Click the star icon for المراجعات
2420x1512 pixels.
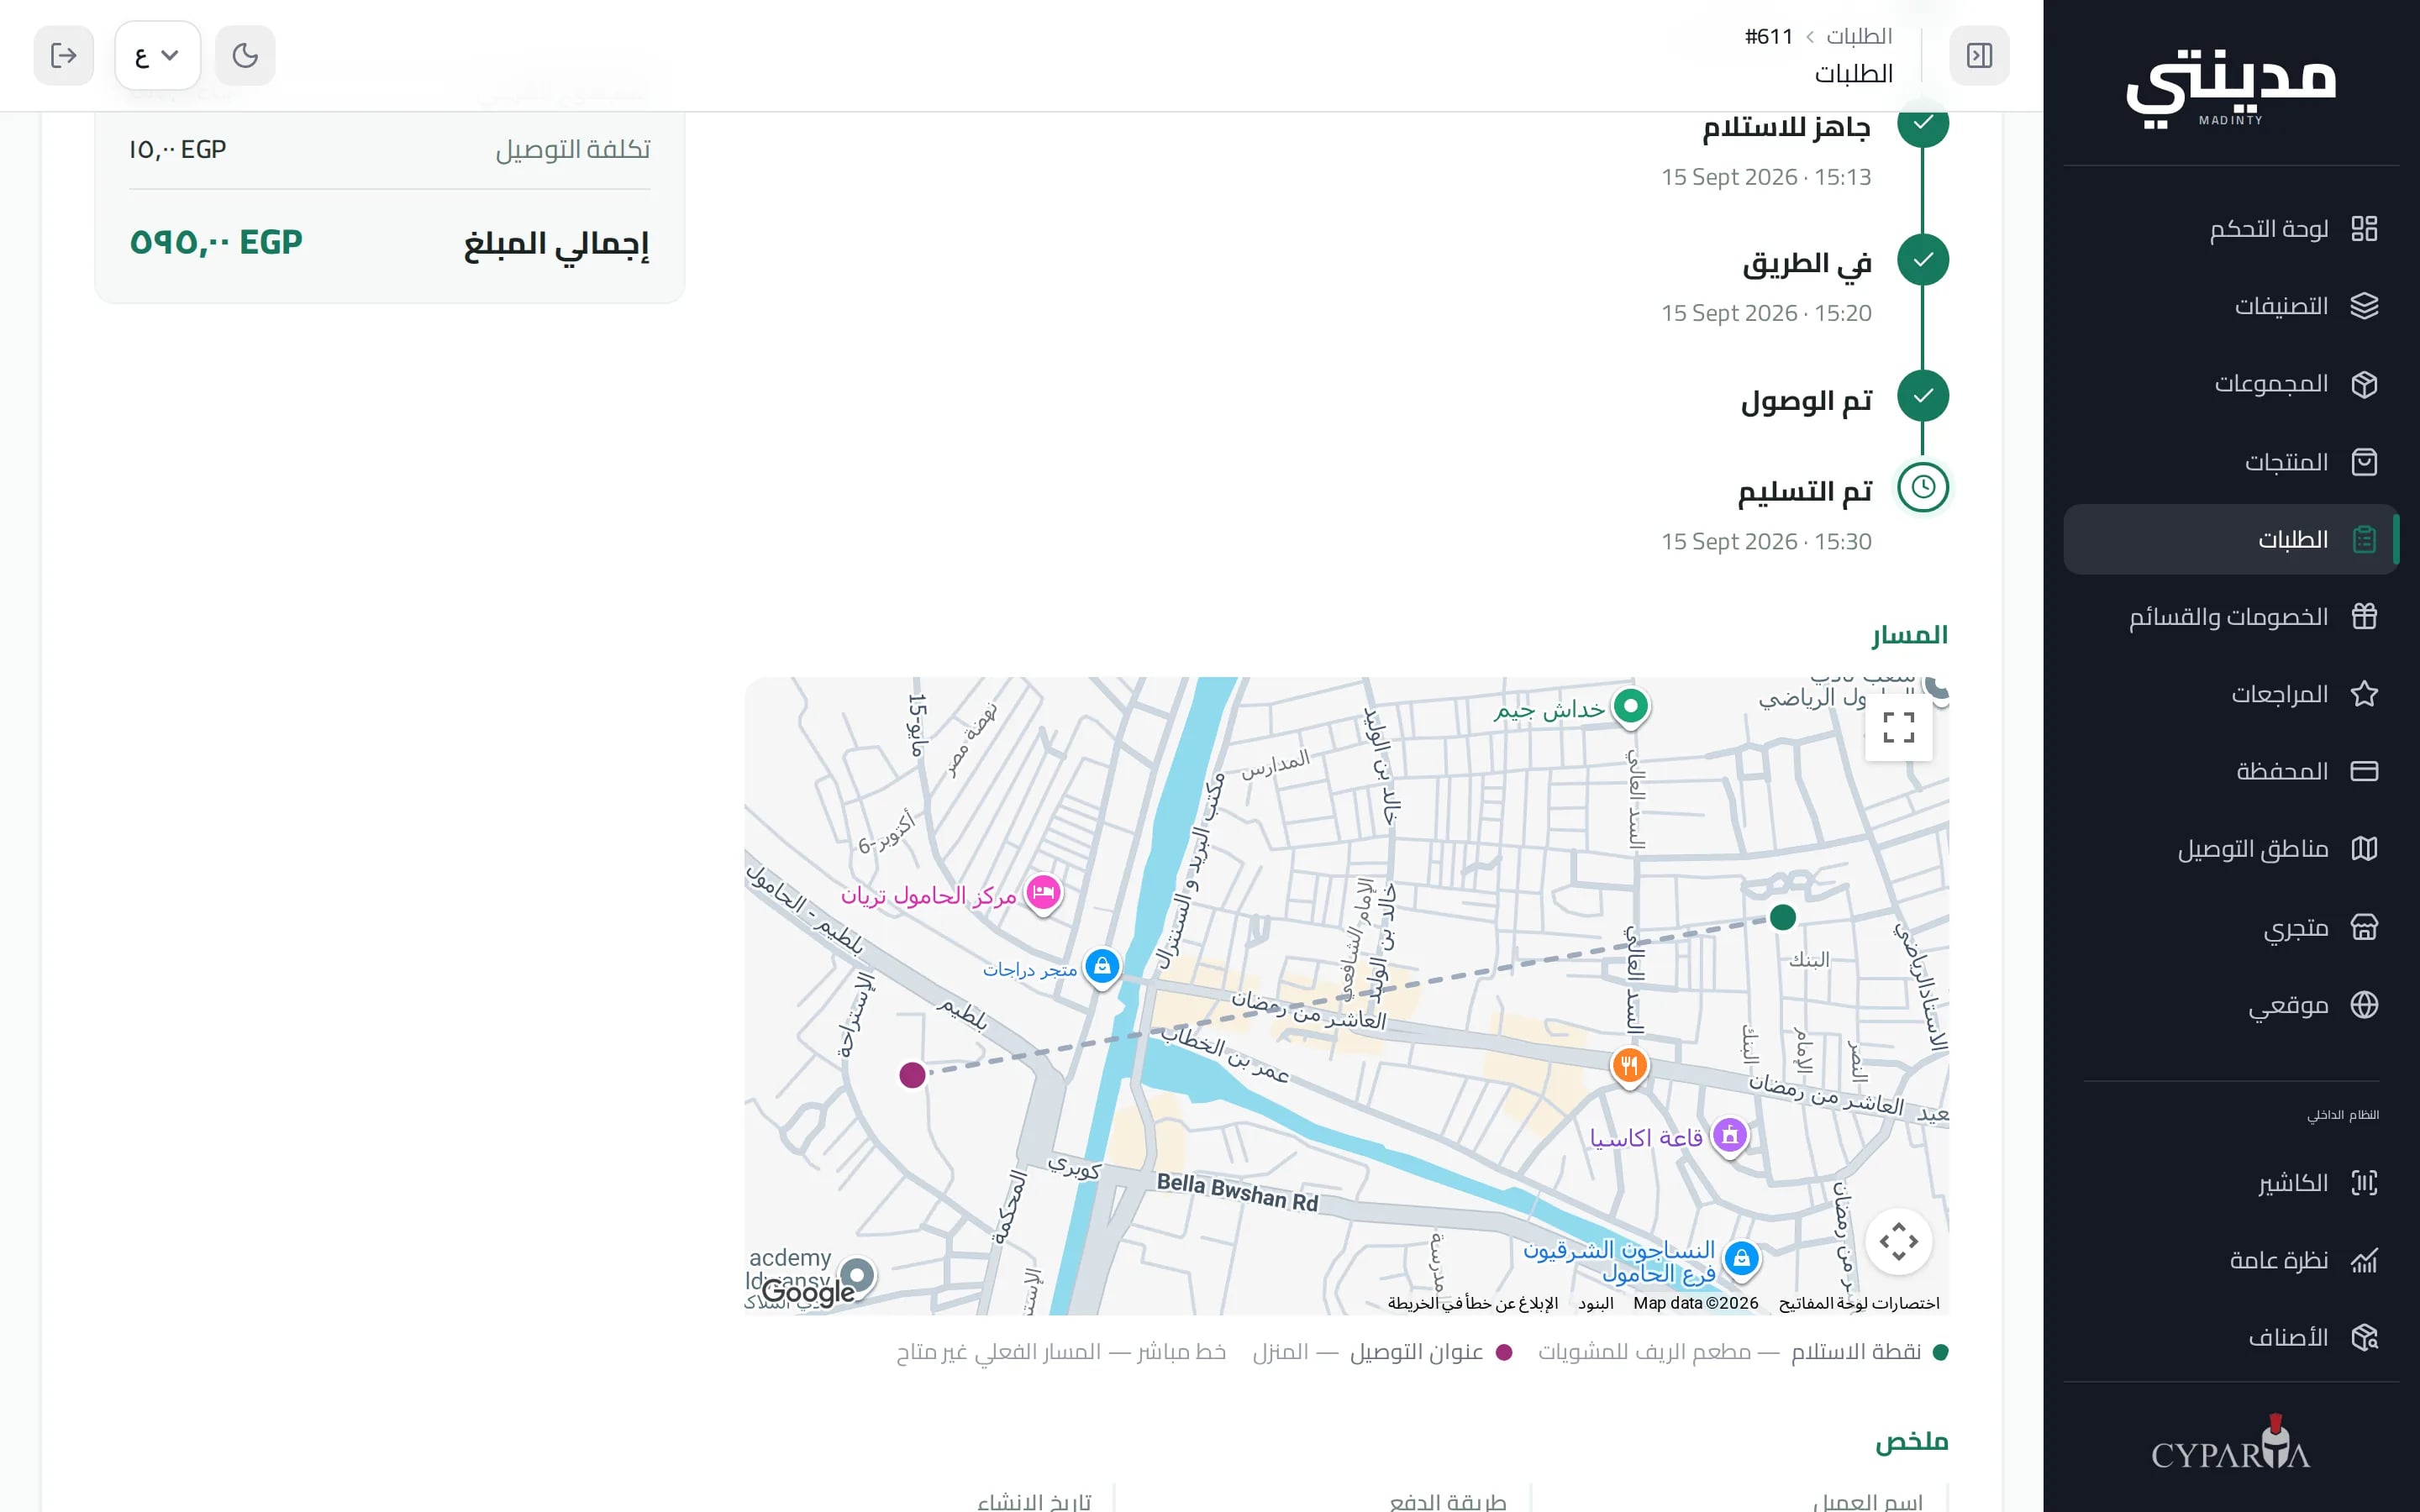[2364, 694]
